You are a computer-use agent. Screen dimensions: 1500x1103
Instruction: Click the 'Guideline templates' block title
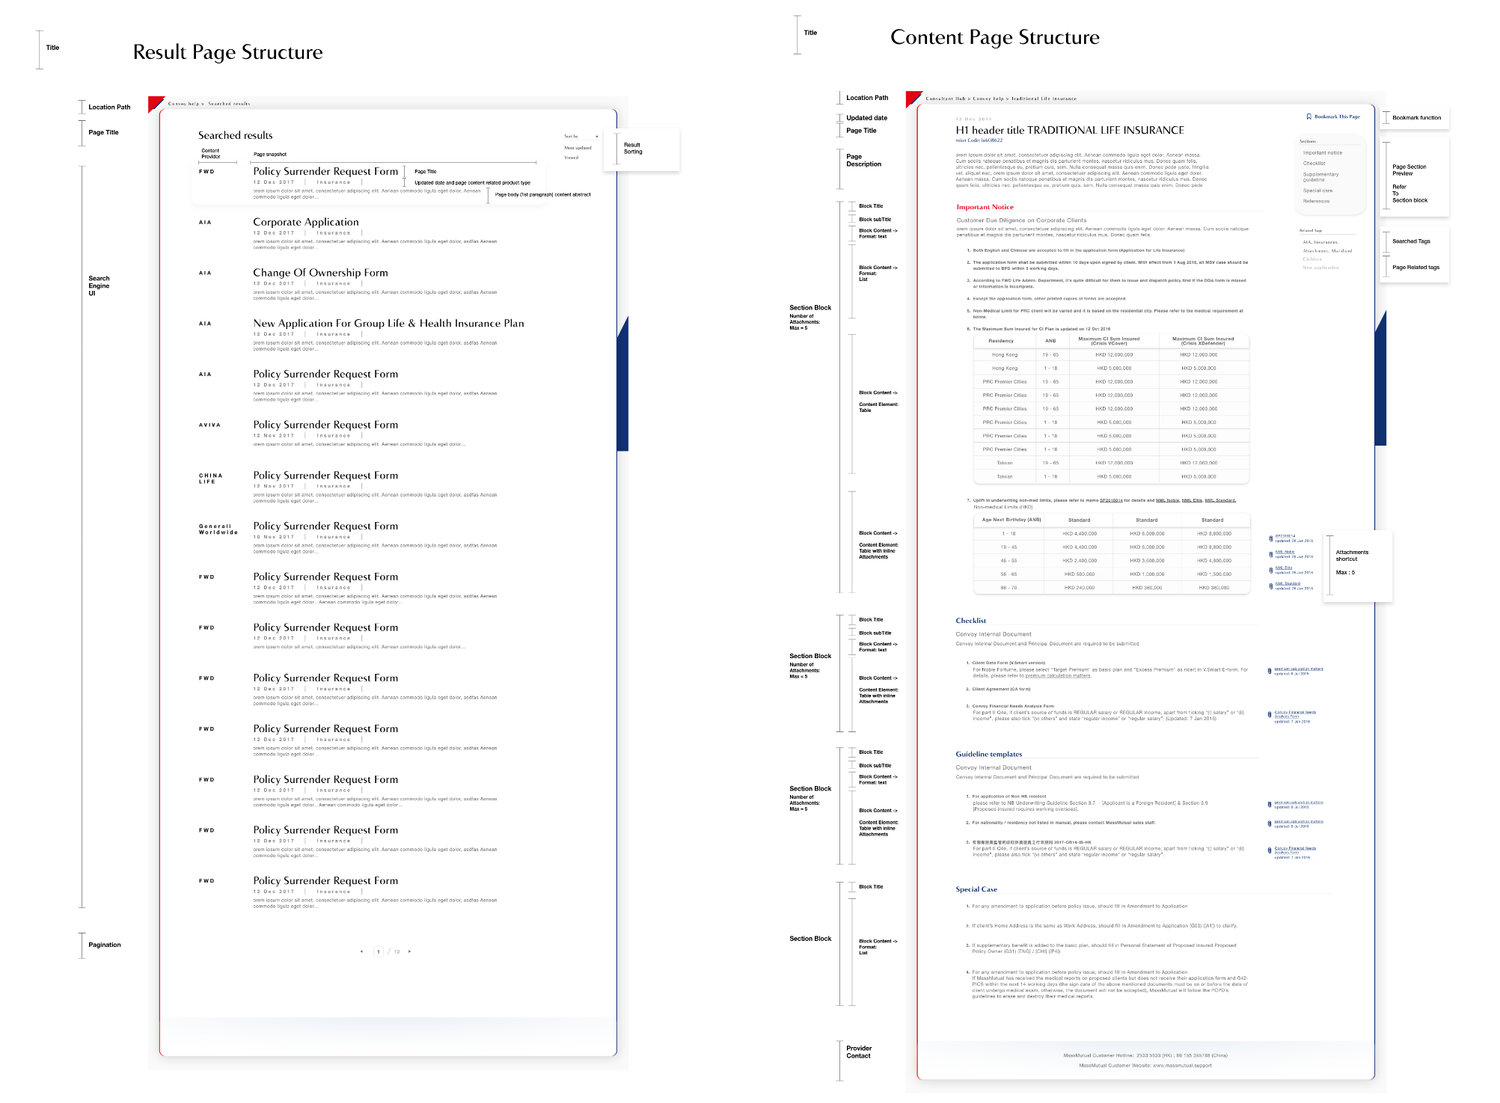point(989,754)
